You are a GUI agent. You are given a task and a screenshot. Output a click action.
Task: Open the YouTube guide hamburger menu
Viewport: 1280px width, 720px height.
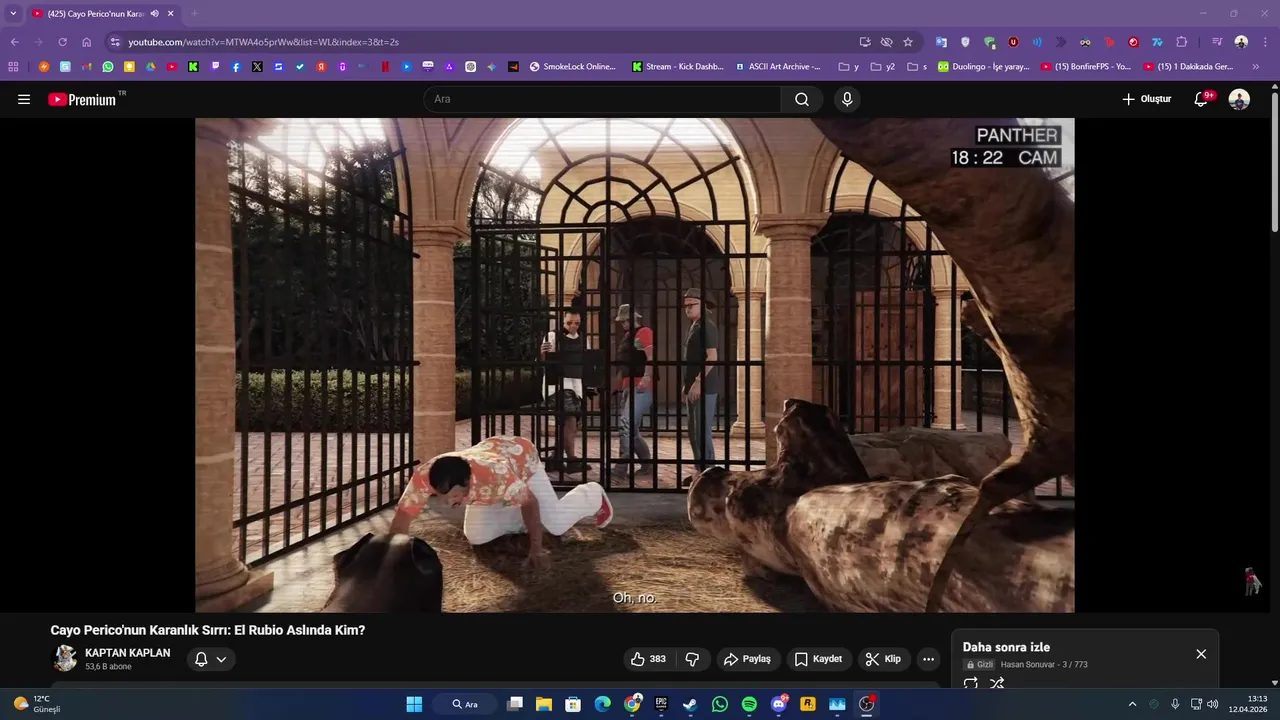[24, 99]
